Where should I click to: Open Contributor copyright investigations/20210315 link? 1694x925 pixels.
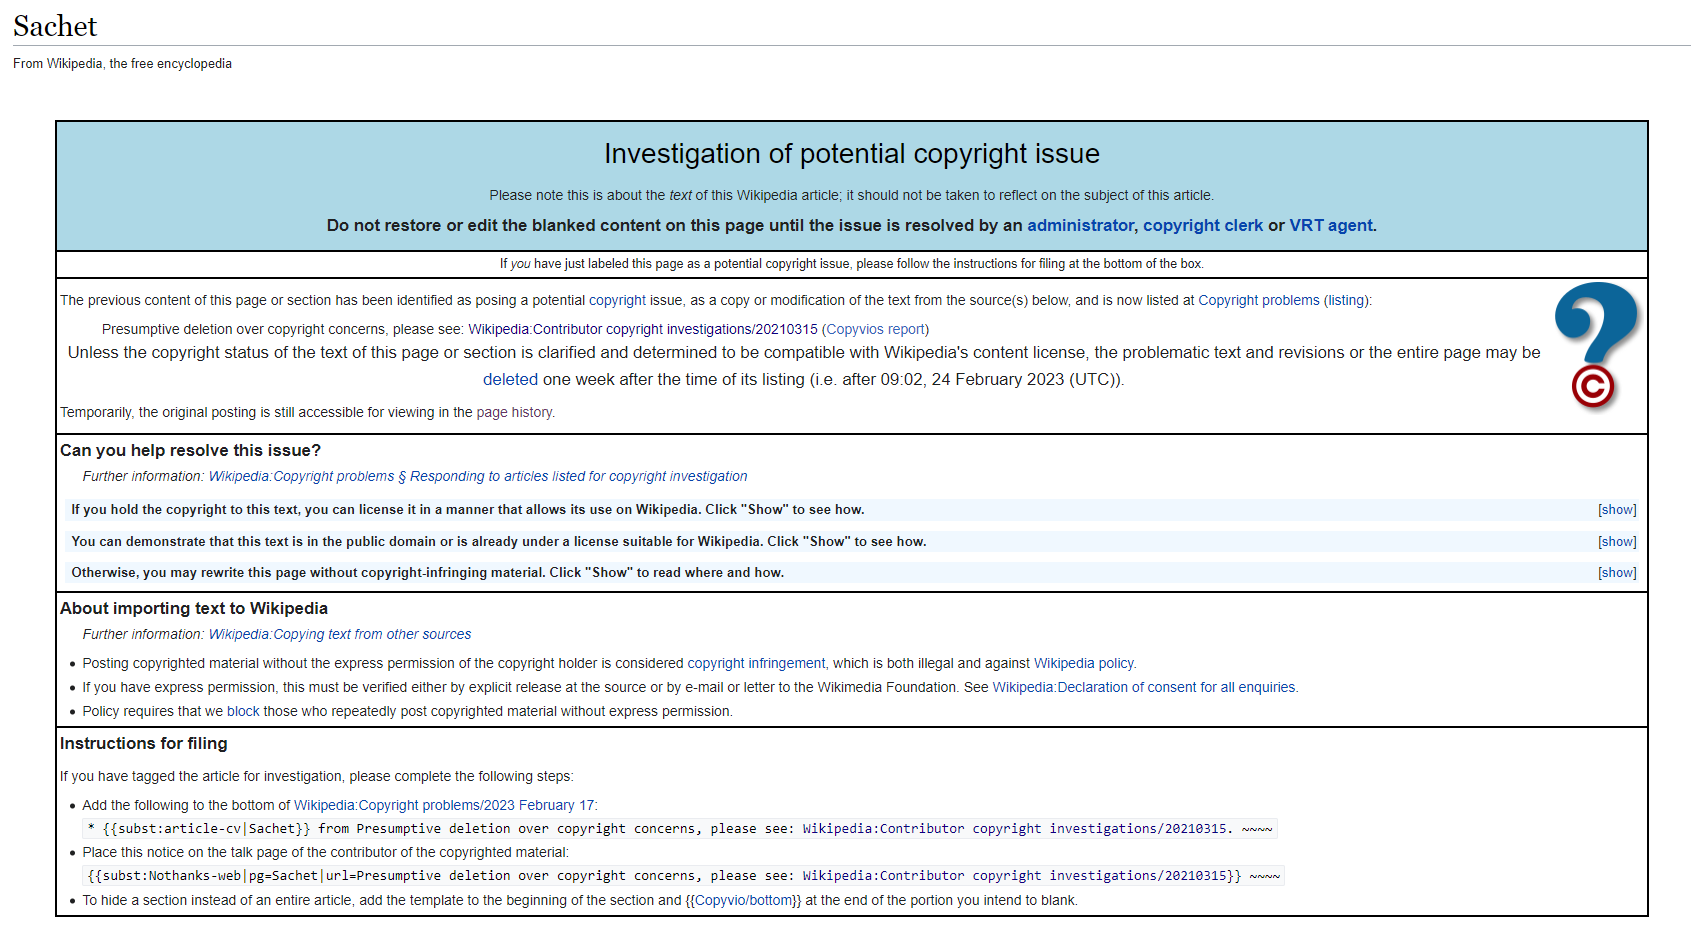[643, 330]
